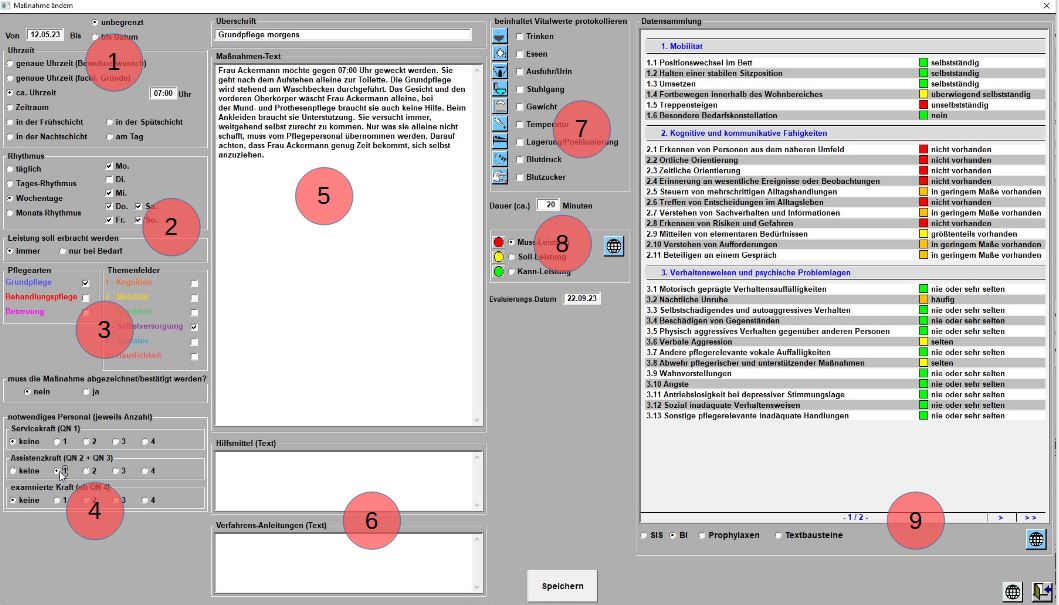Click the exit door icon
This screenshot has width=1059, height=605.
point(1042,592)
